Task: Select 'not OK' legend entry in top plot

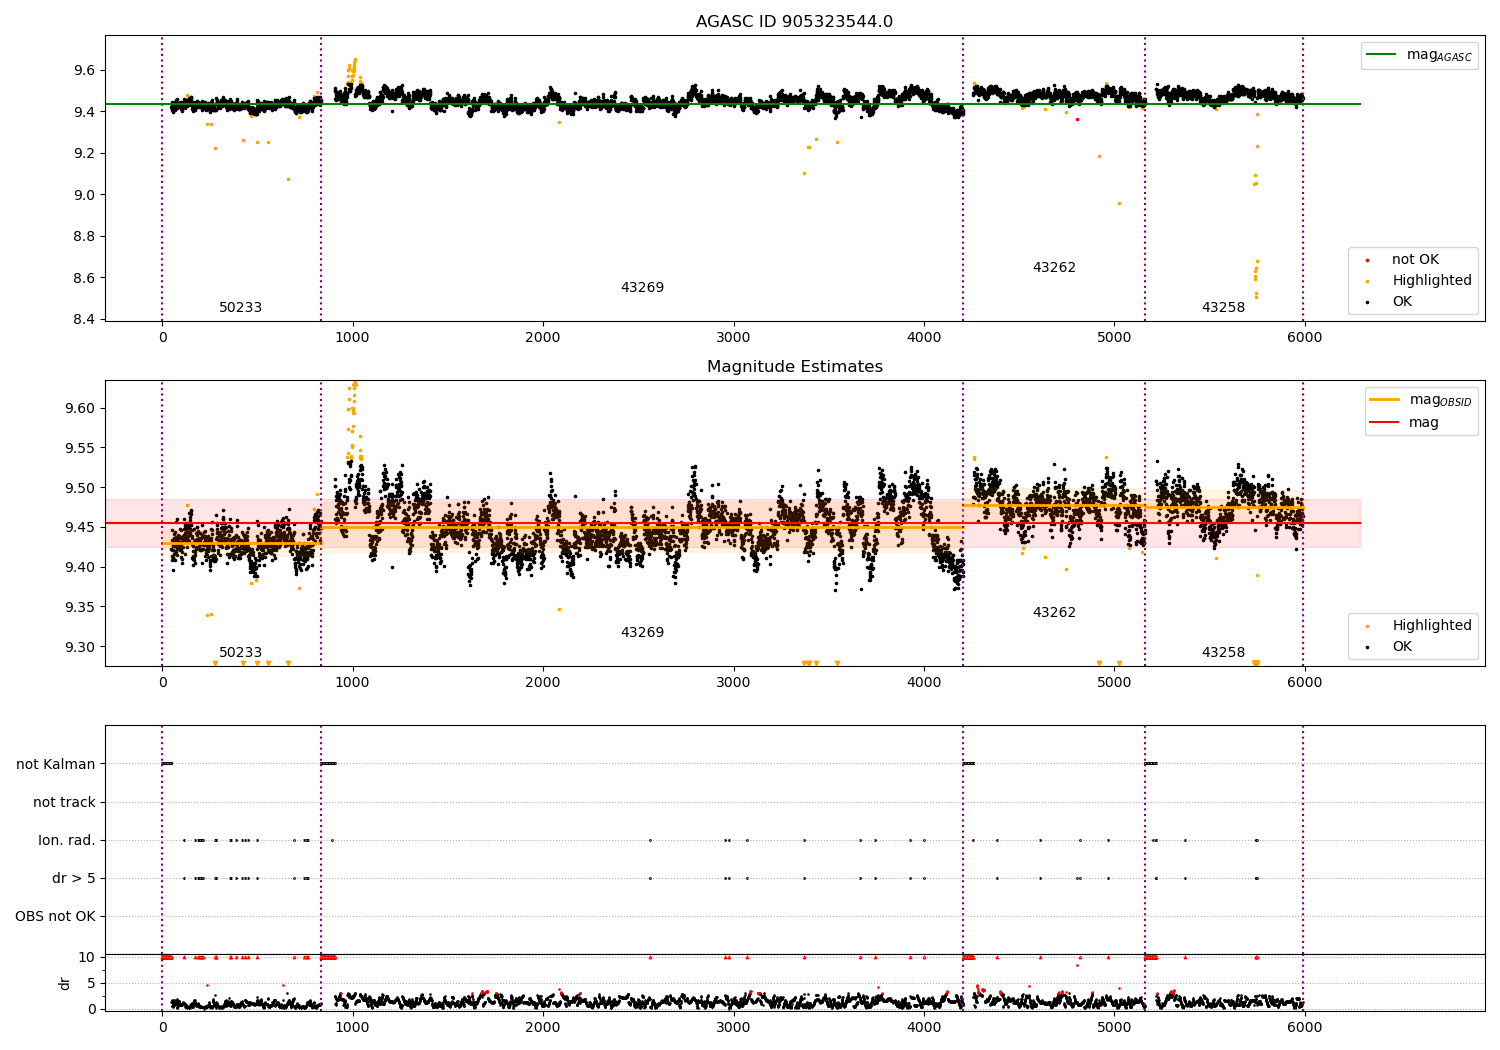Action: [1415, 260]
